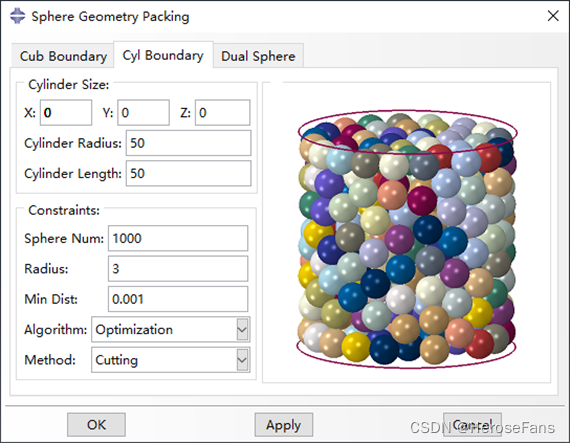Open the Method combo box showing Cutting

pos(170,360)
